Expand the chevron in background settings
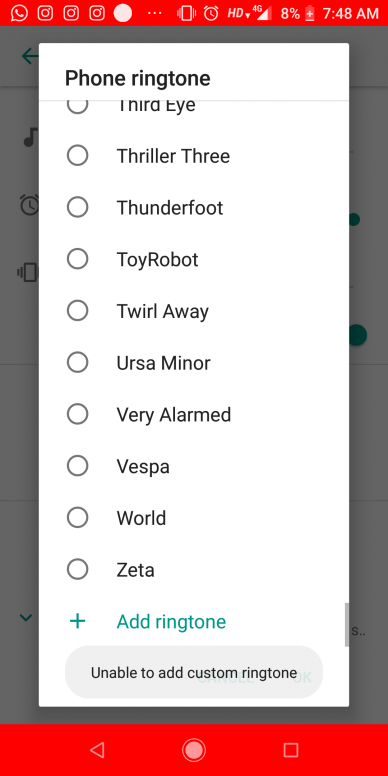The image size is (388, 776). (26, 617)
